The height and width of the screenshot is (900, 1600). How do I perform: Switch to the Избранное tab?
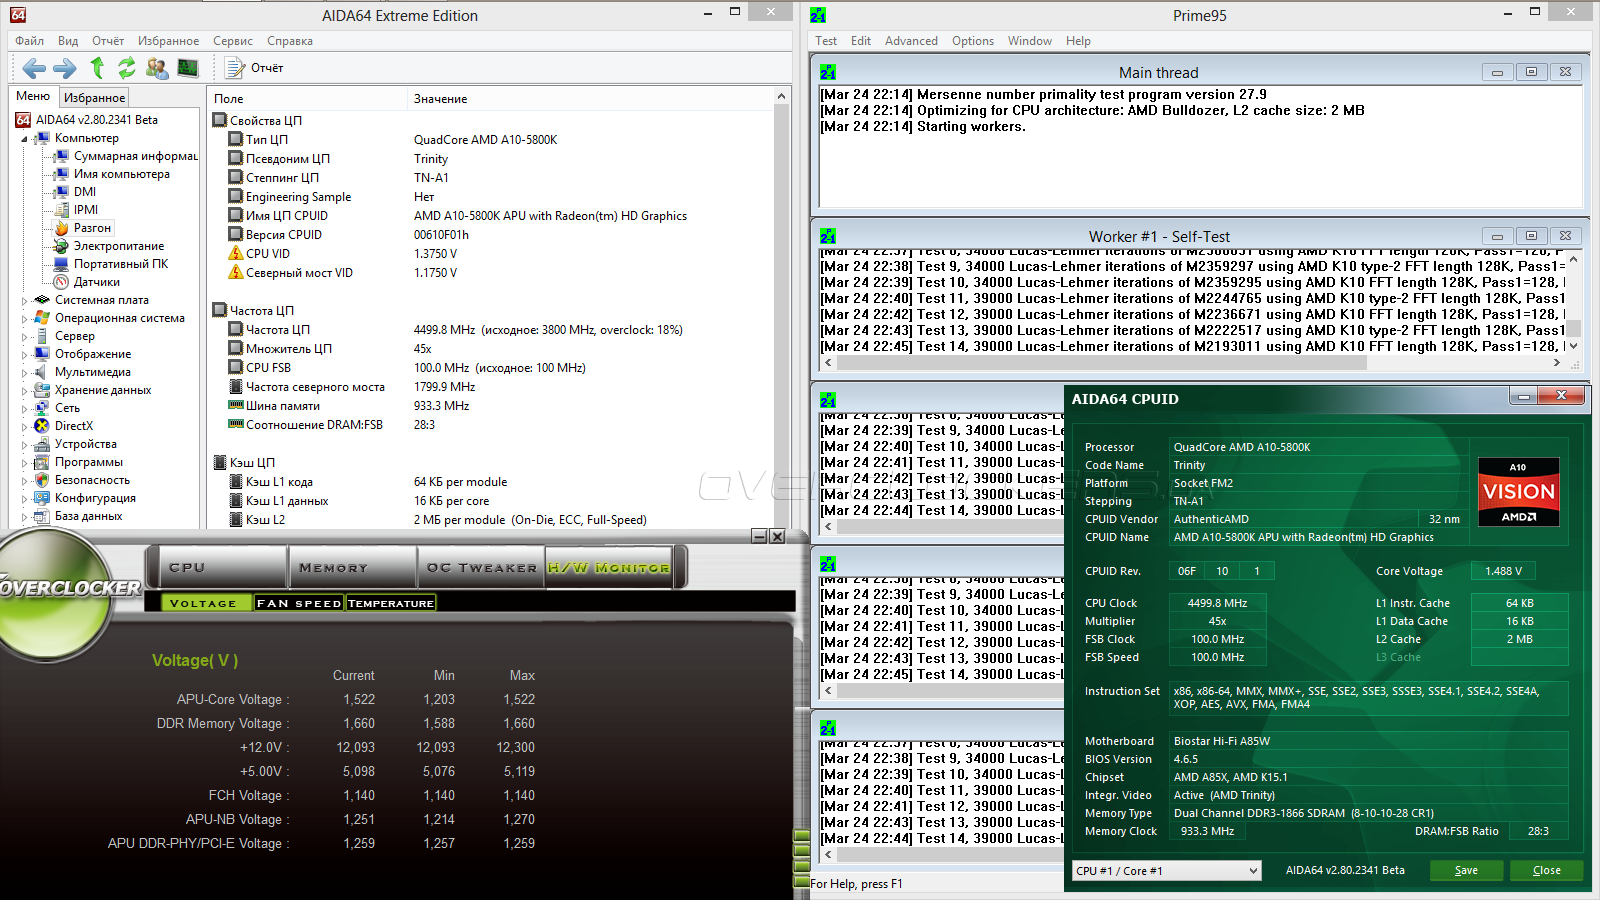[x=94, y=98]
